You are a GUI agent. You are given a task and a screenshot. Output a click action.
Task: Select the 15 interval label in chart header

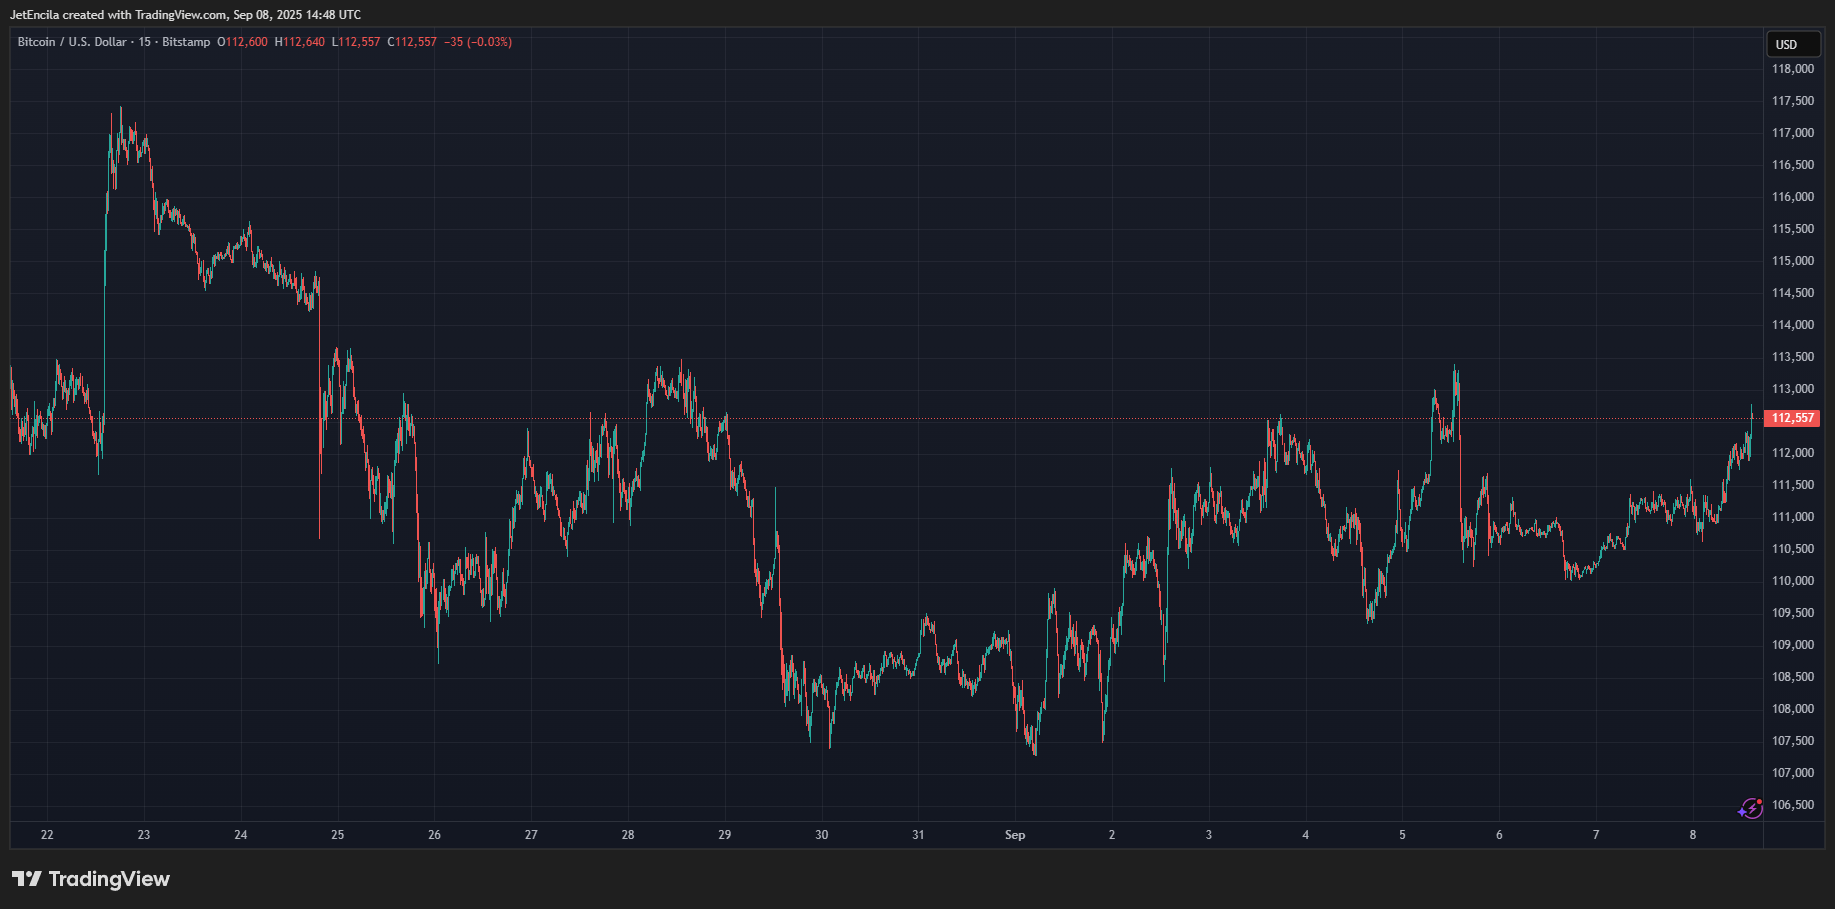pos(145,42)
